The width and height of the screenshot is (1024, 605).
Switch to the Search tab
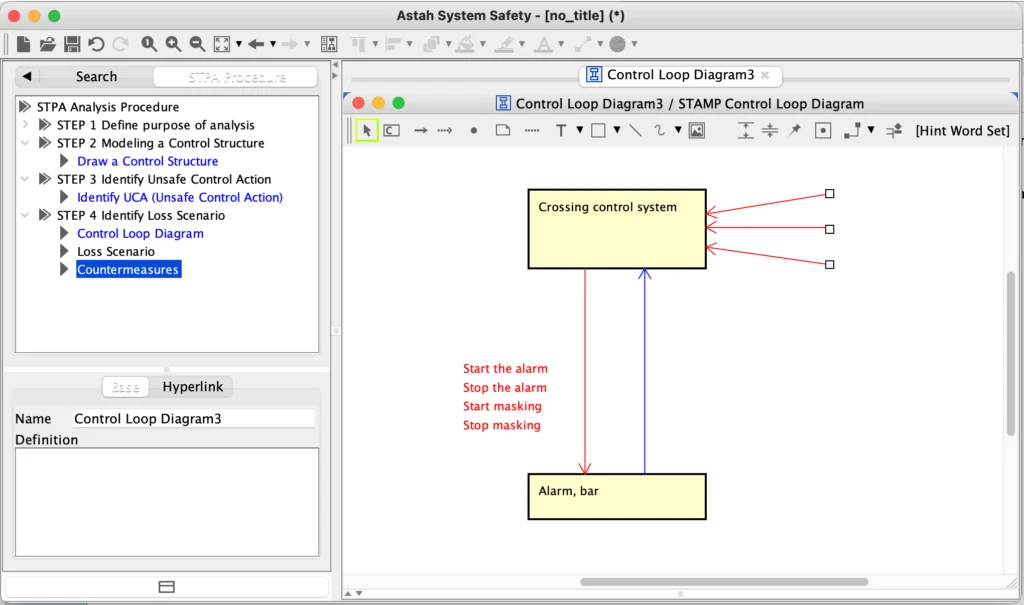pyautogui.click(x=96, y=76)
